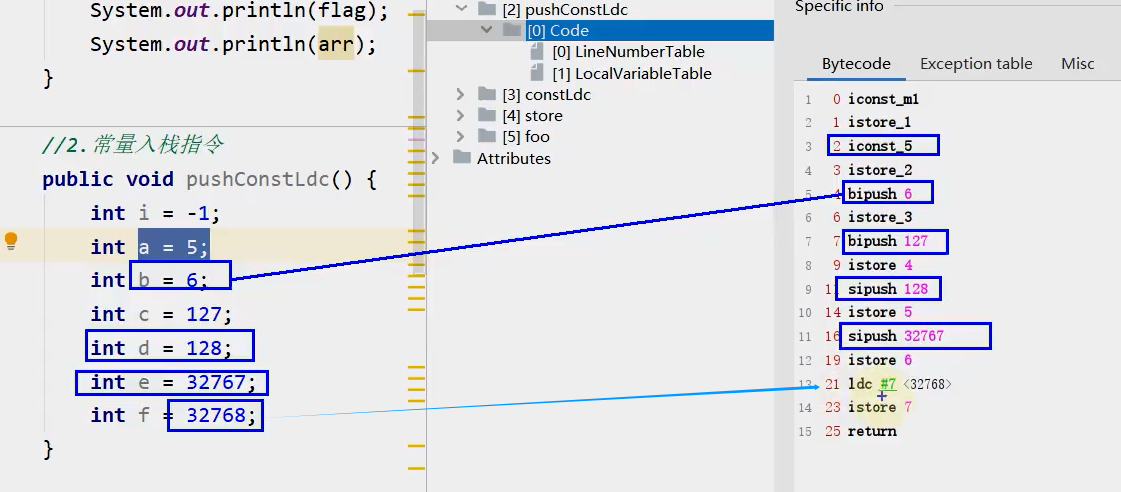Screen dimensions: 1121x492
Task: Click the yellow intention light bulb
Action: point(11,240)
